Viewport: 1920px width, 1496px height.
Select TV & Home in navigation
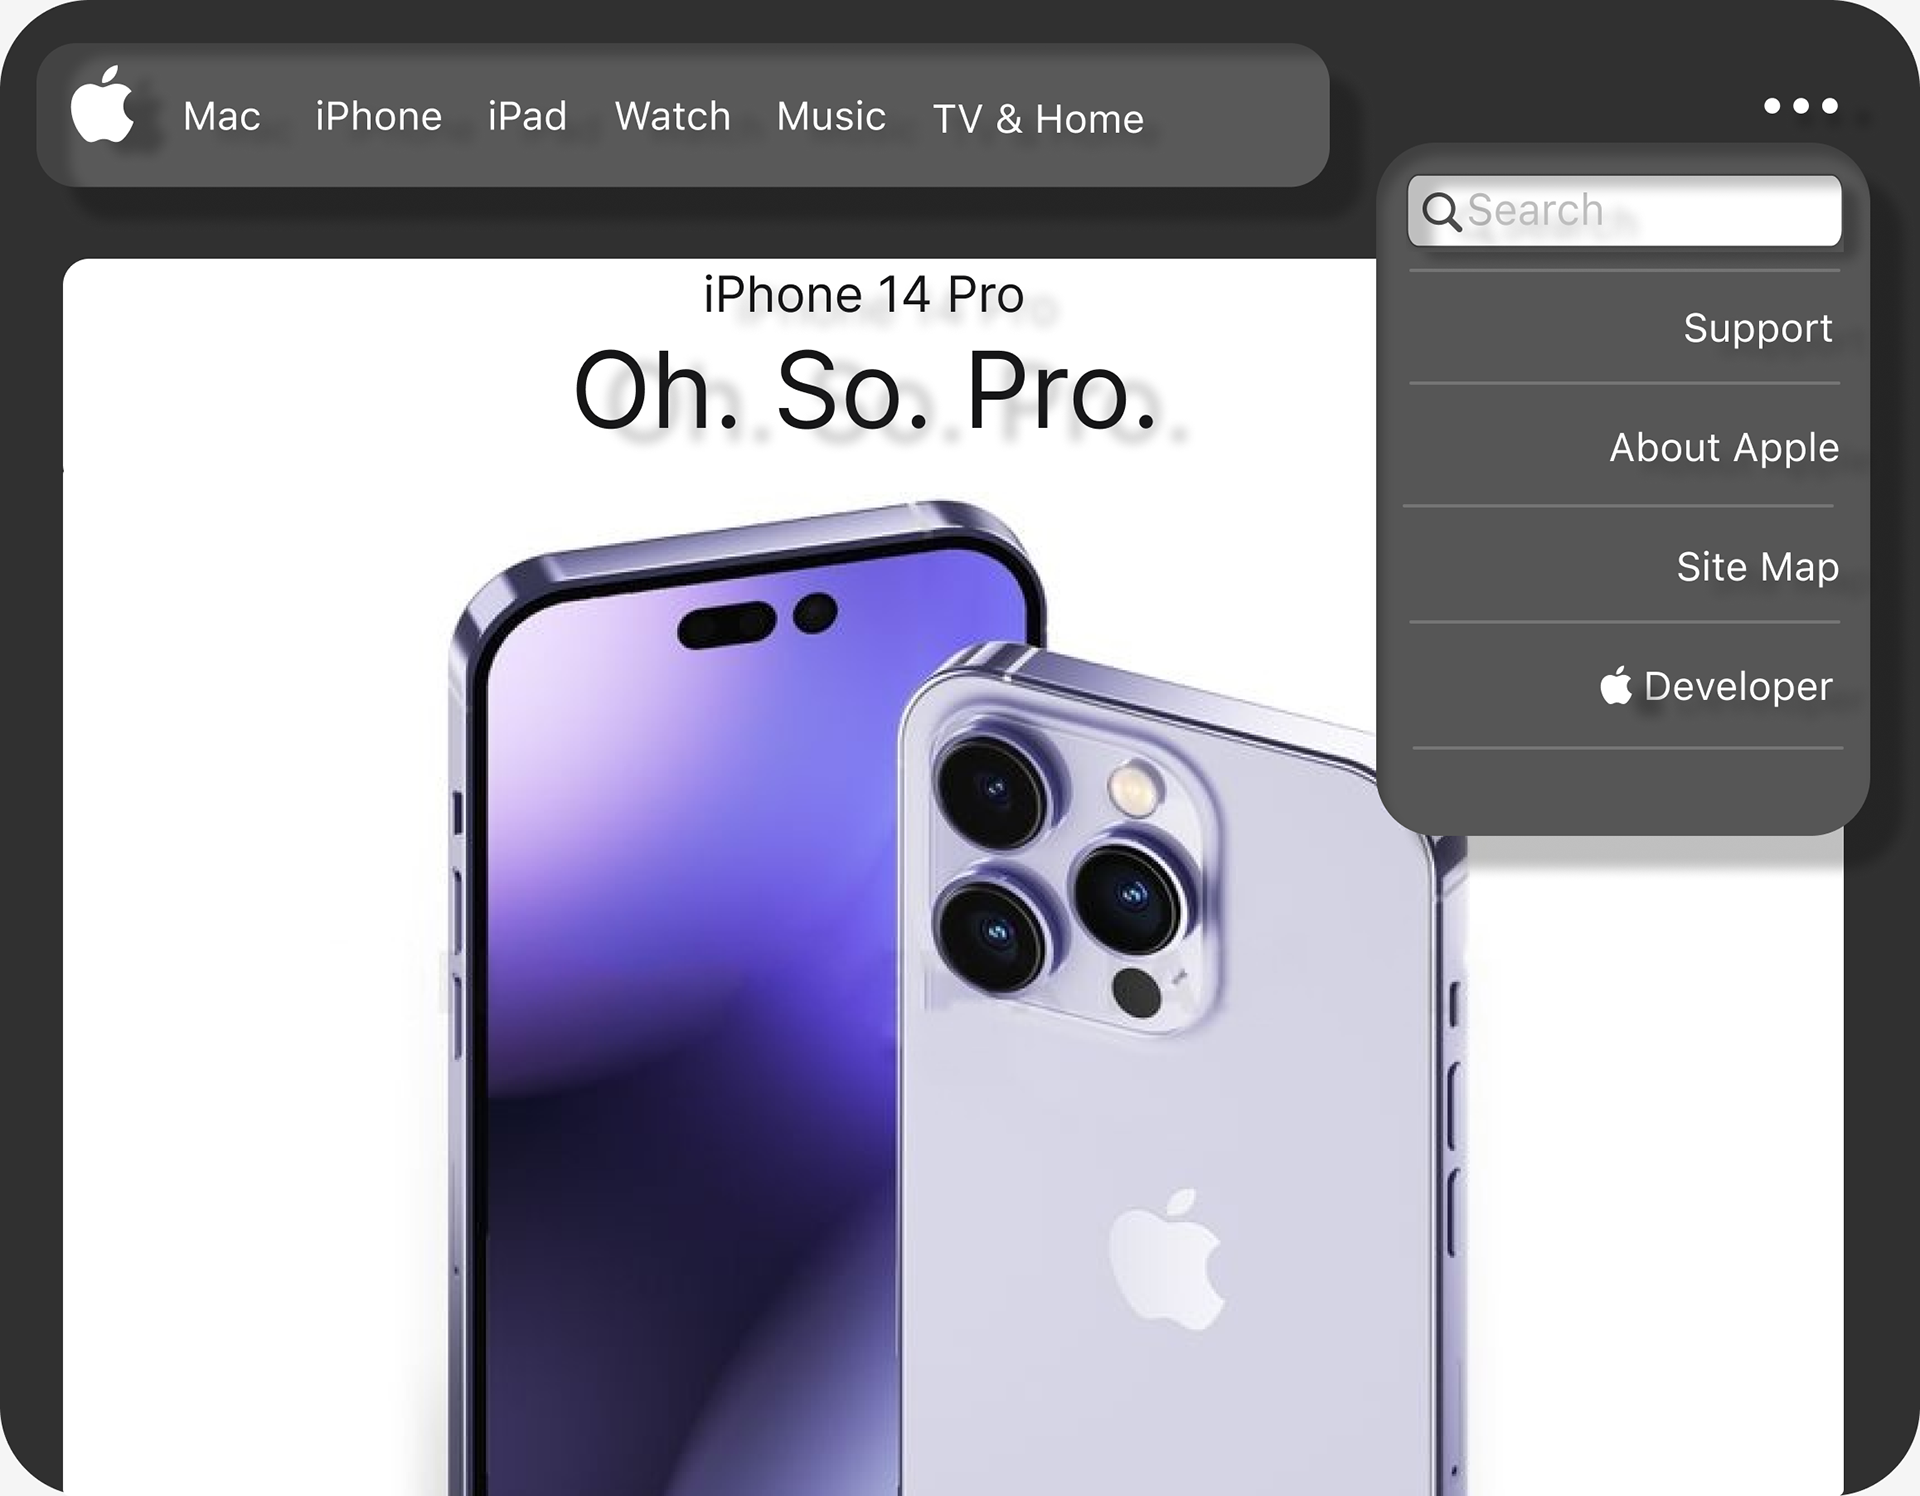point(1038,119)
